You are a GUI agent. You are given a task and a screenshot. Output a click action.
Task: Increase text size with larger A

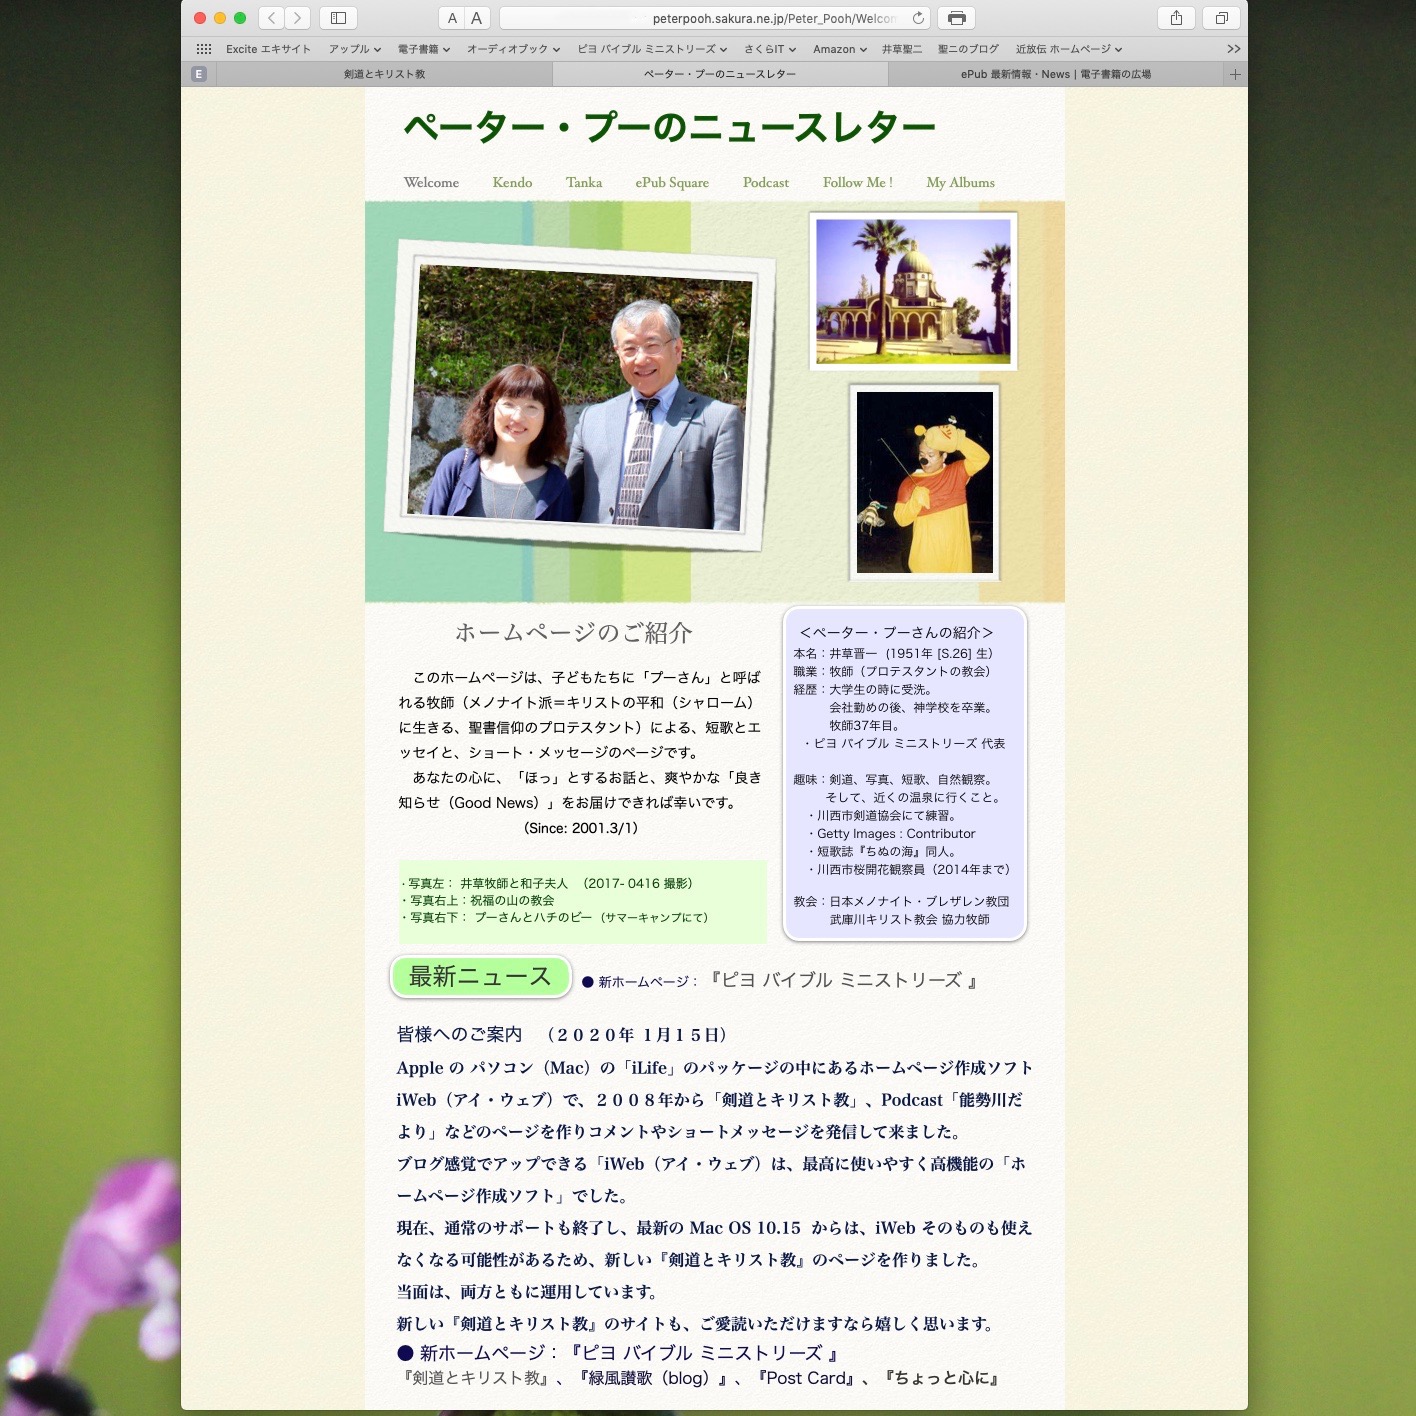[x=477, y=18]
